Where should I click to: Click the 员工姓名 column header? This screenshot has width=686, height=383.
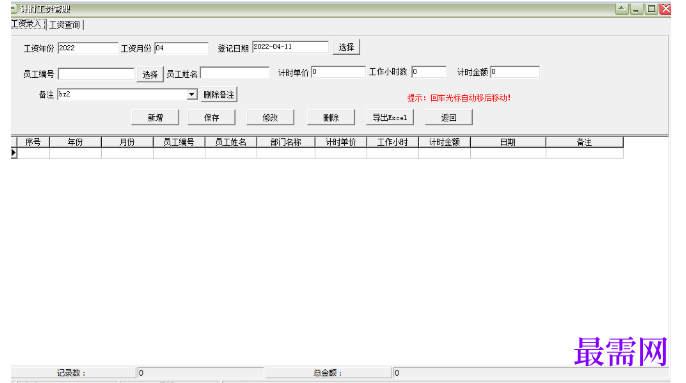(231, 142)
